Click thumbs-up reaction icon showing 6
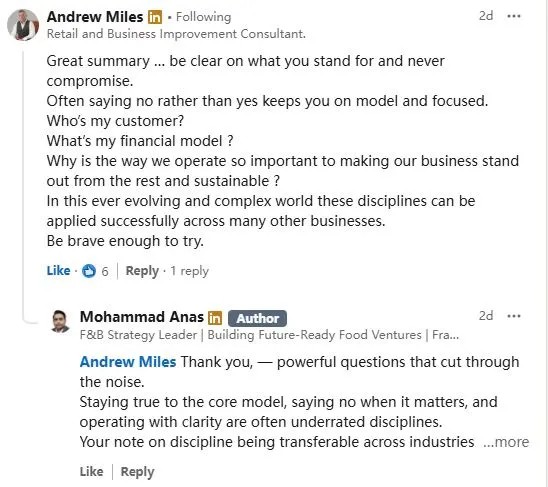This screenshot has height=487, width=548. (x=89, y=271)
